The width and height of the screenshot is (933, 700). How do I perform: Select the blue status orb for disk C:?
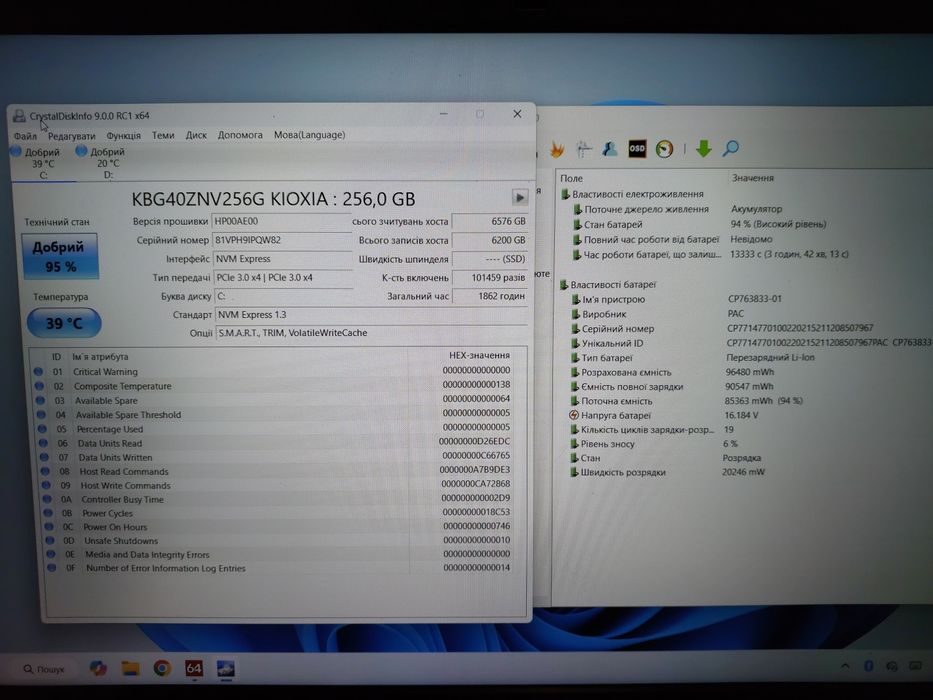tap(16, 151)
